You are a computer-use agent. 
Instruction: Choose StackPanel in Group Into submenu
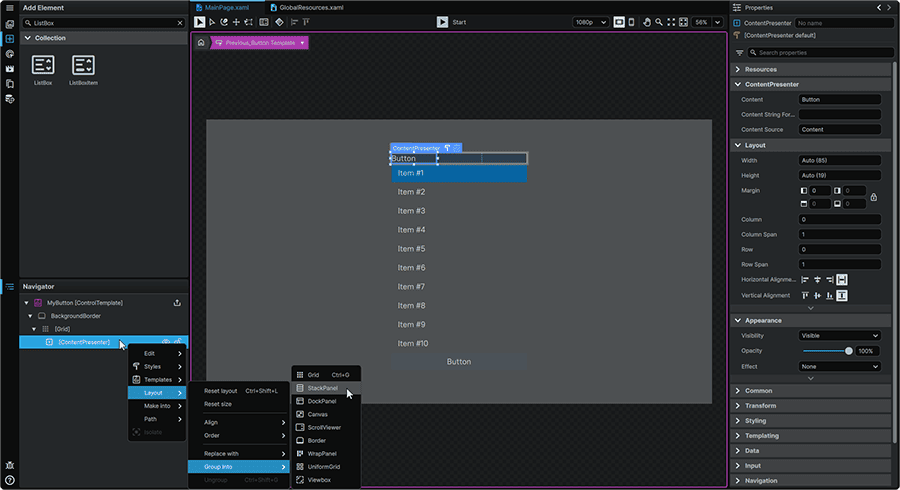tap(326, 388)
